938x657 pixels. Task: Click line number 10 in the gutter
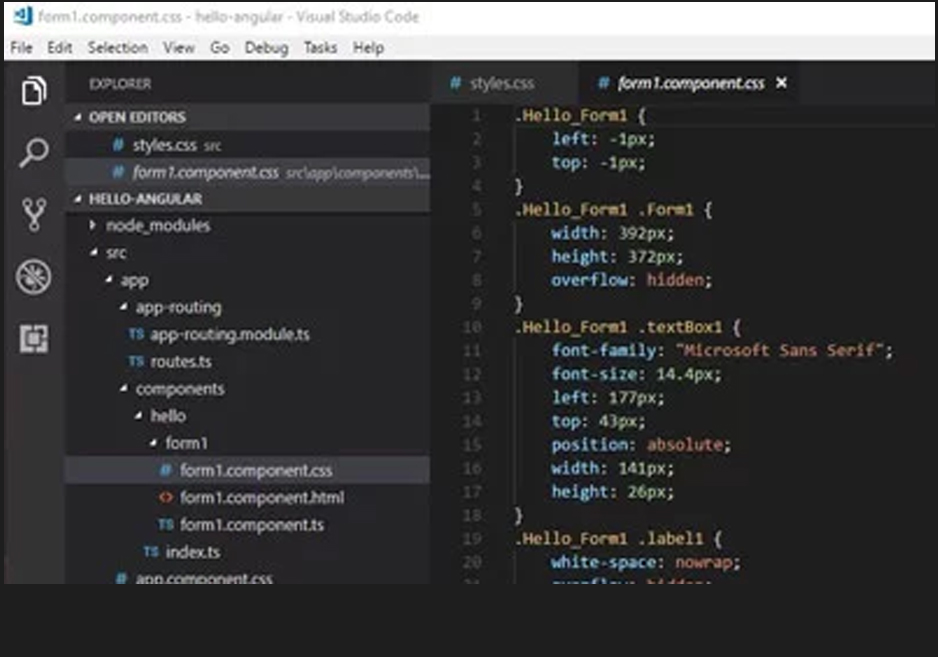pos(471,327)
